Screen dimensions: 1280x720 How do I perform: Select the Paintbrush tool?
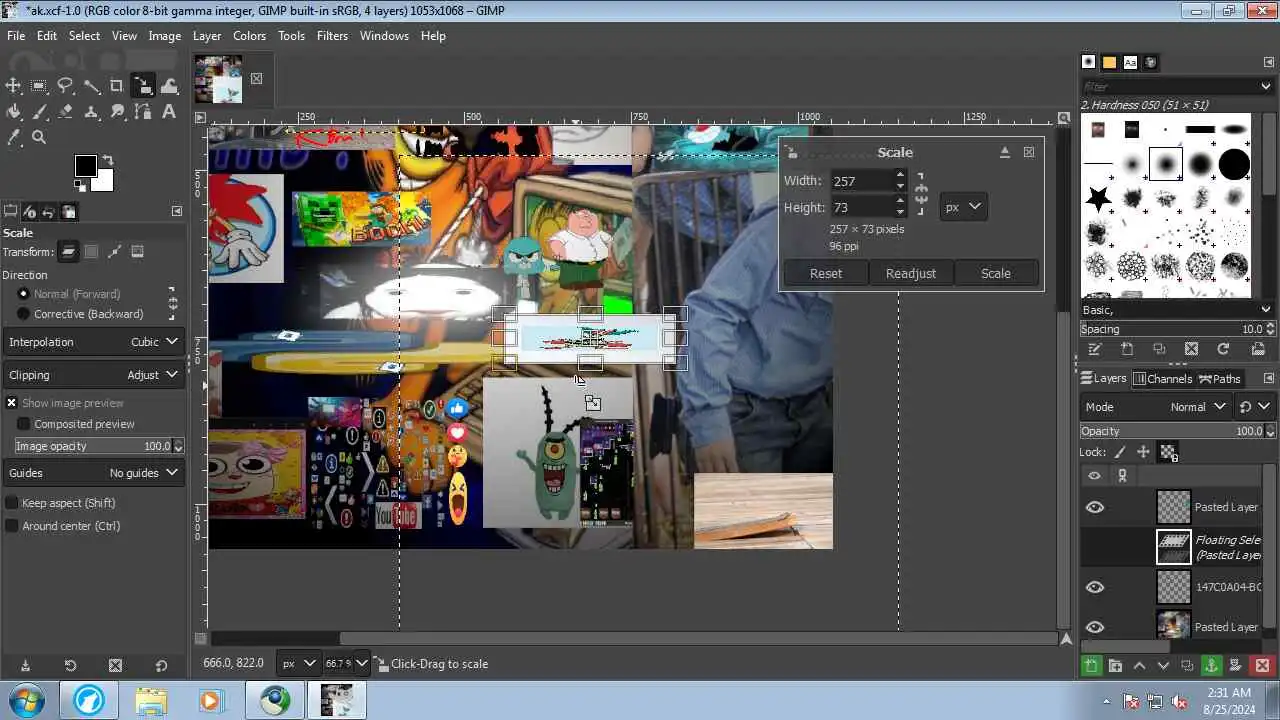39,112
